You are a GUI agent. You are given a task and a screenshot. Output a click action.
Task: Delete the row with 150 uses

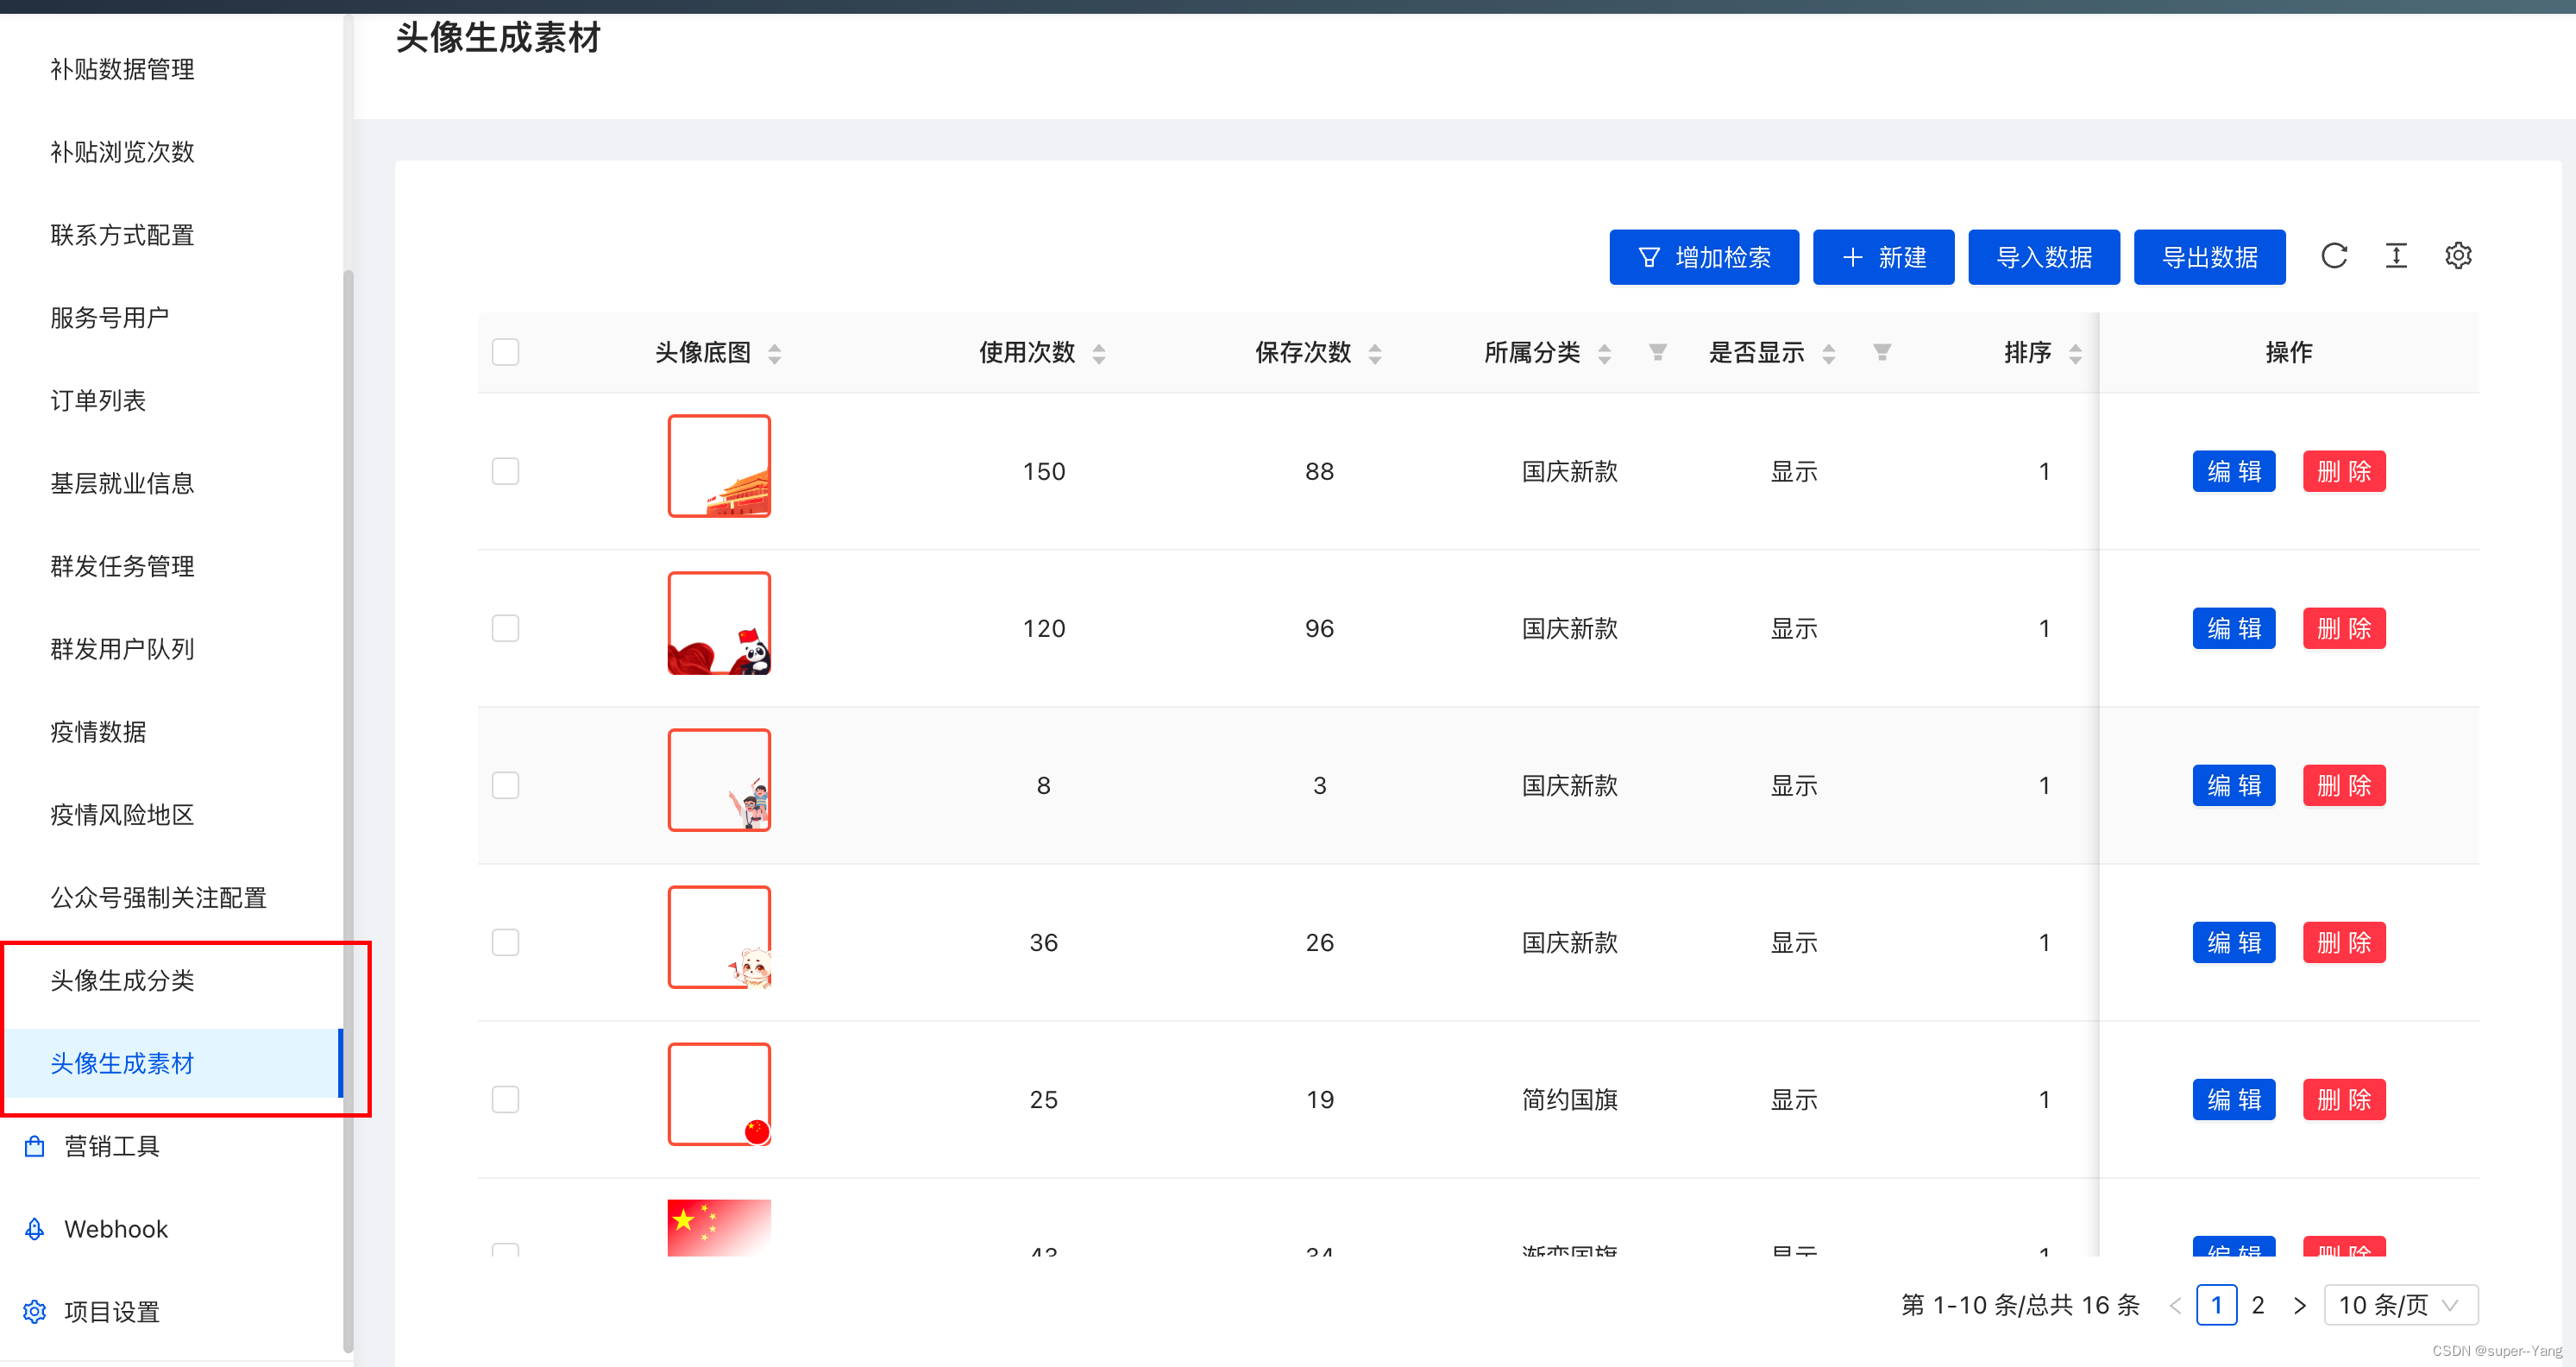point(2344,471)
